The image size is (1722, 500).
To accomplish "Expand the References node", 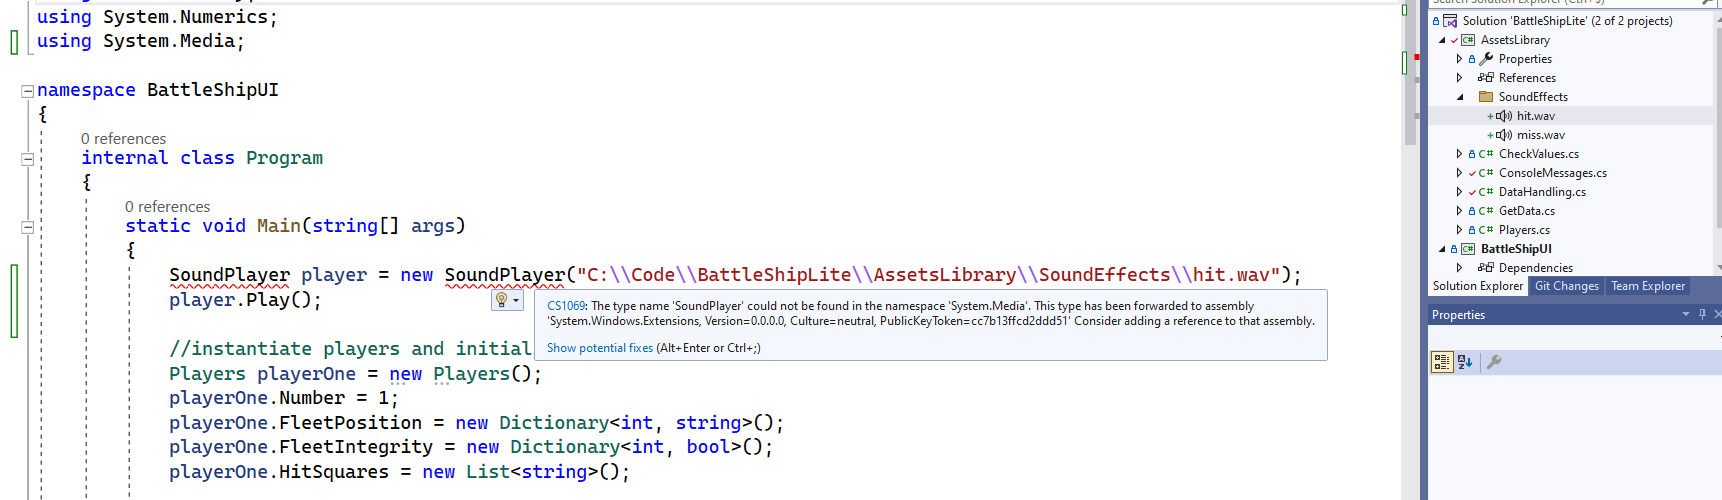I will 1459,78.
